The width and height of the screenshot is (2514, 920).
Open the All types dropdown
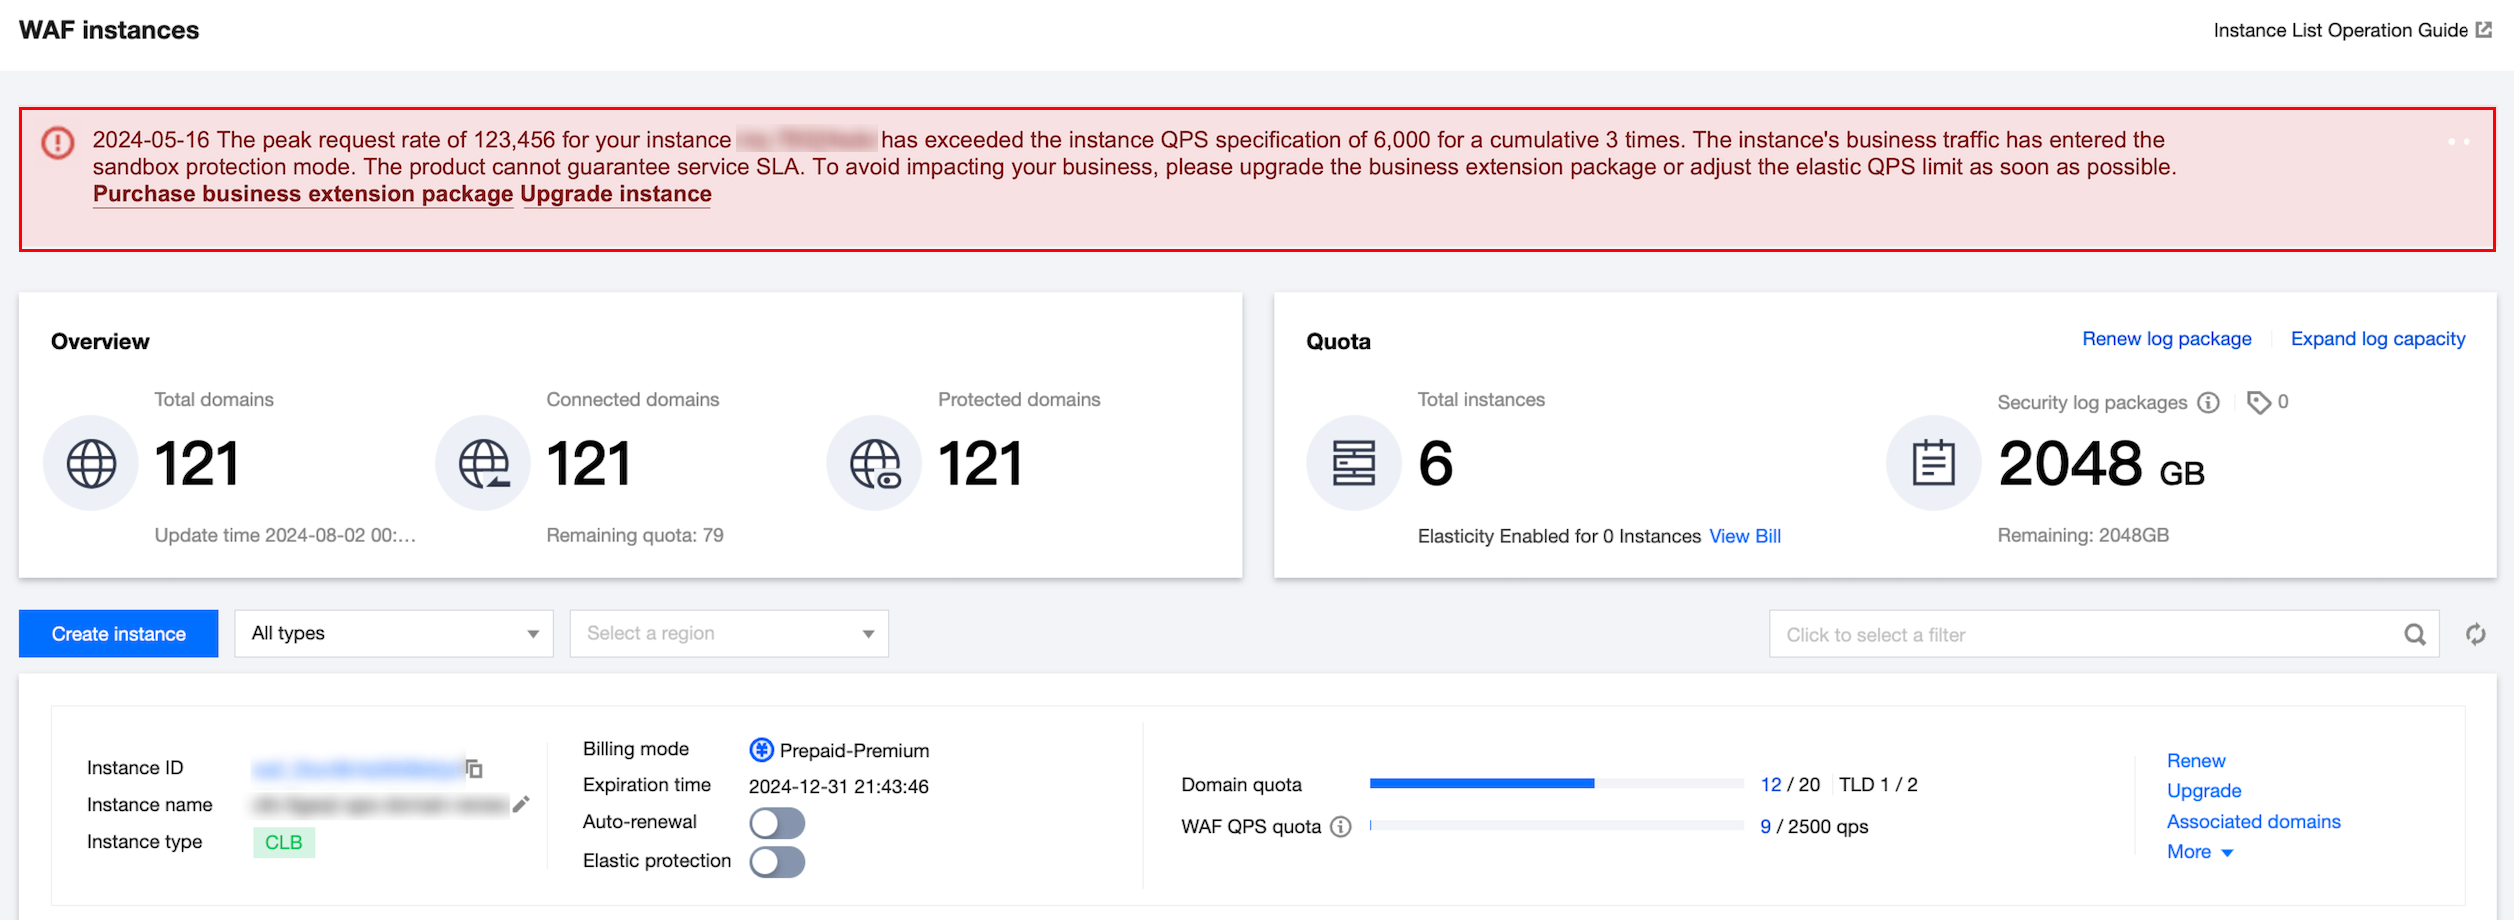[393, 634]
